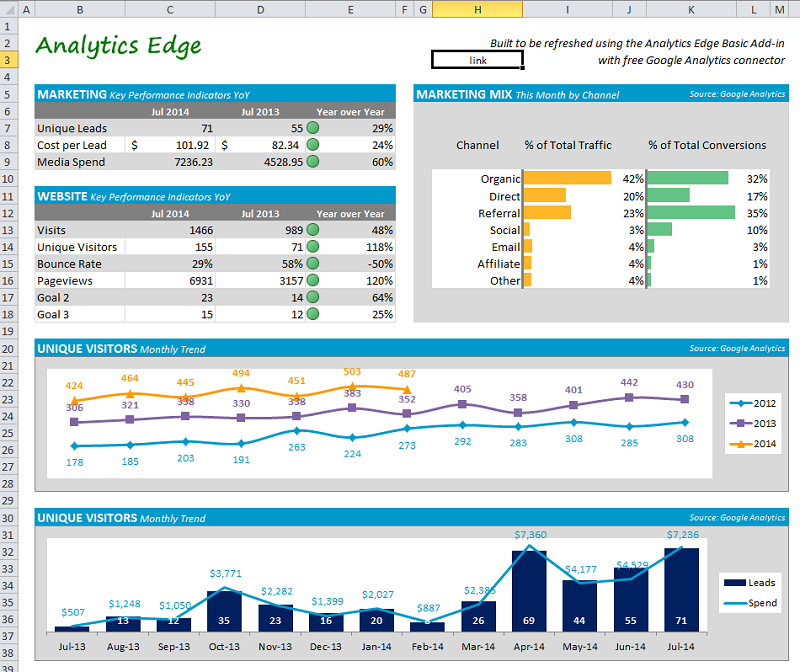800x672 pixels.
Task: Select the green status circle for Bounce Rate
Action: point(313,264)
